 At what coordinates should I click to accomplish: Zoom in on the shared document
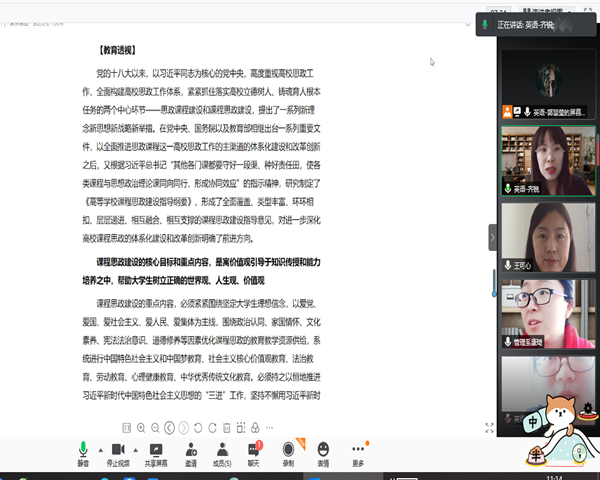coord(142,428)
